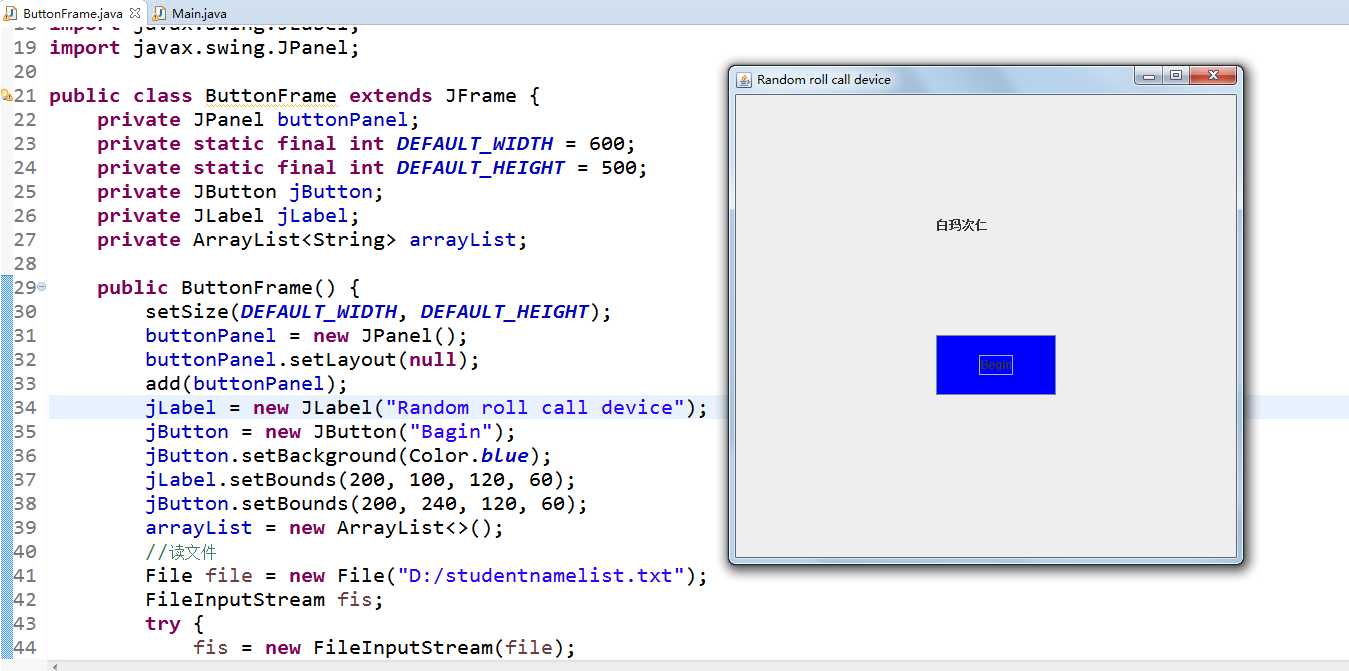
Task: Select the ButtonFrame.java editor tab
Action: (x=73, y=13)
